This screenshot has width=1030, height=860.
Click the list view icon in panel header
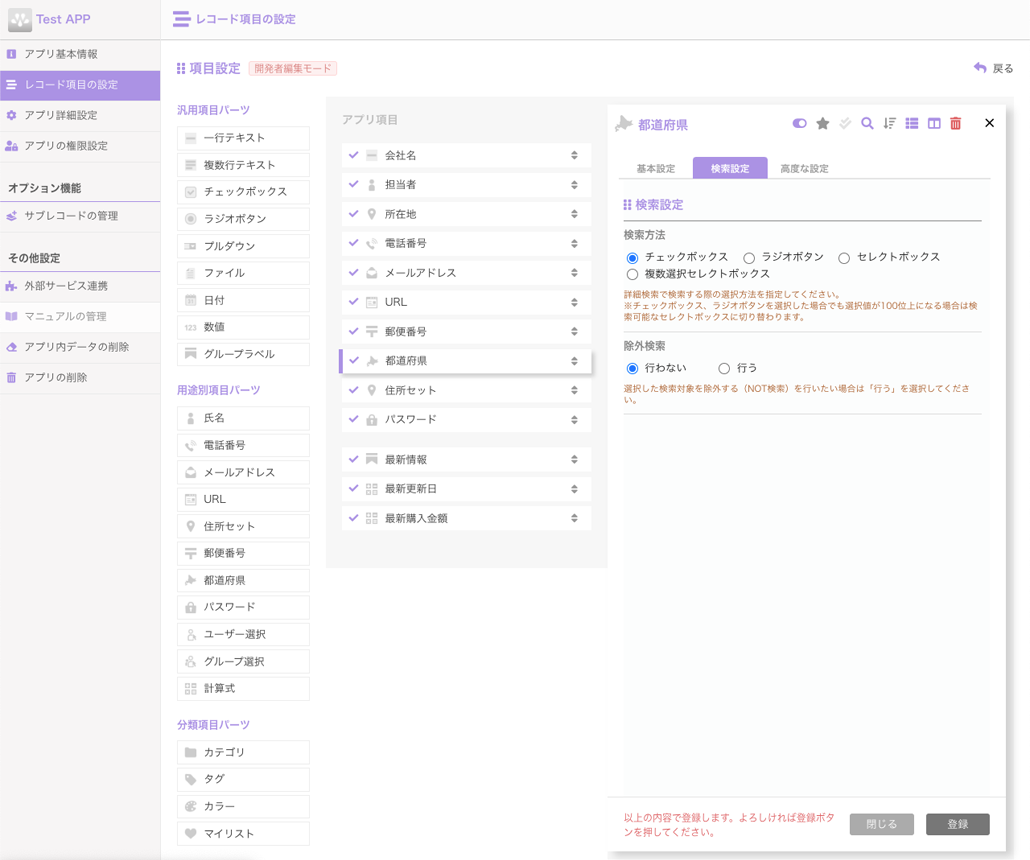911,124
